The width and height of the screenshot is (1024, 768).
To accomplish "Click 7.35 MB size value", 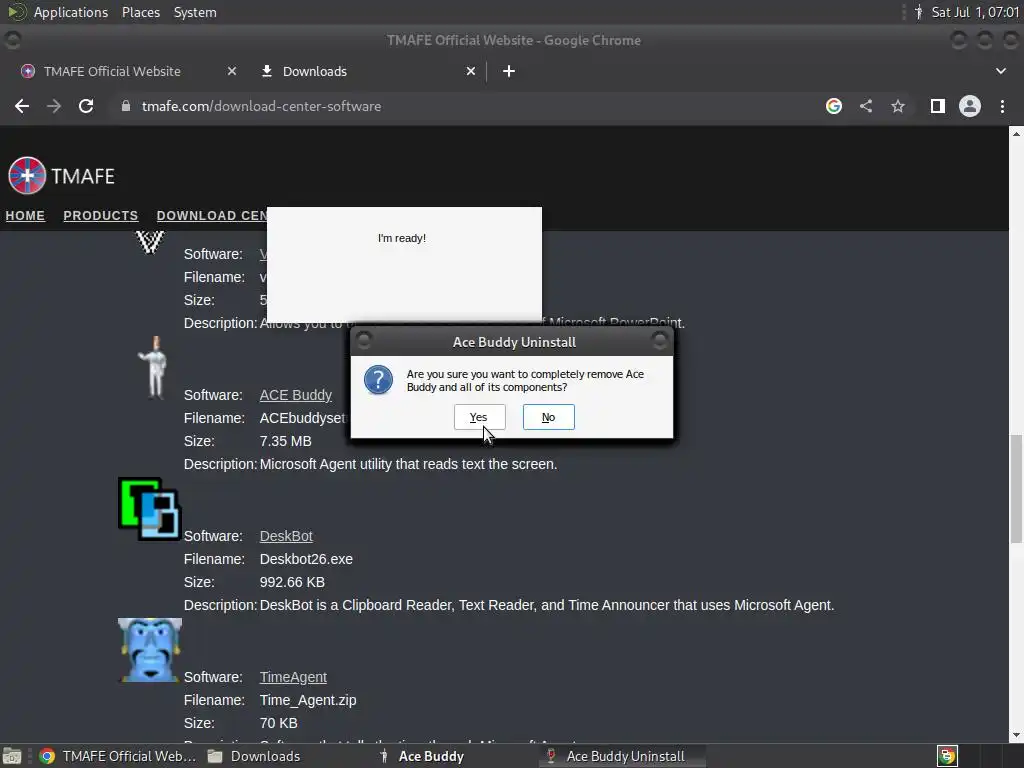I will 285,441.
